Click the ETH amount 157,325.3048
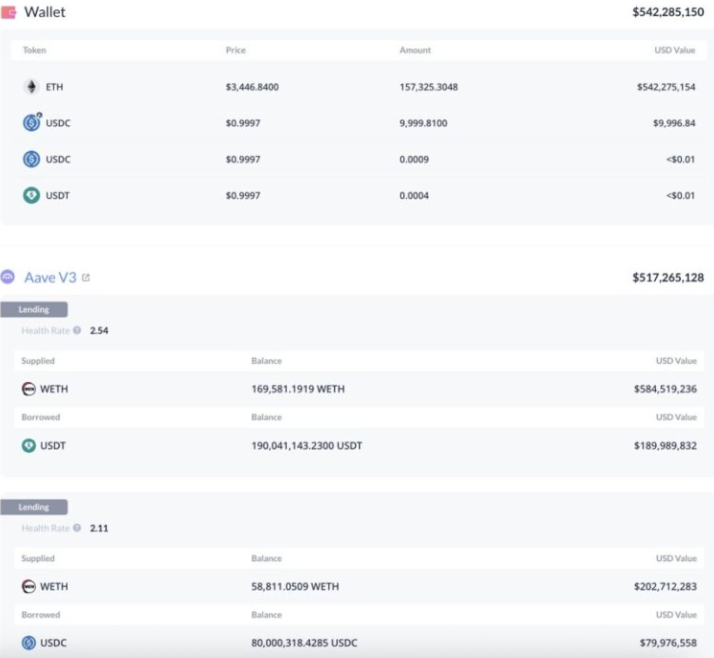Image resolution: width=714 pixels, height=658 pixels. [x=428, y=87]
